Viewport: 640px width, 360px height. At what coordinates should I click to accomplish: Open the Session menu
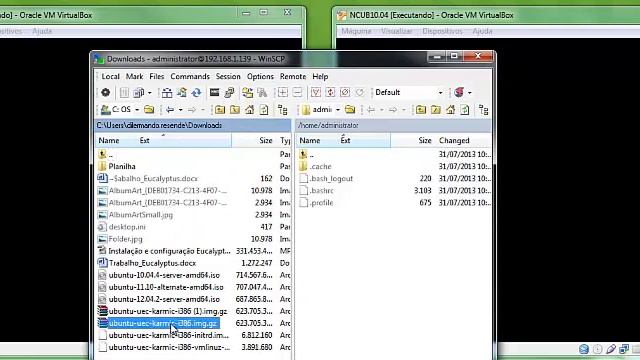point(228,76)
